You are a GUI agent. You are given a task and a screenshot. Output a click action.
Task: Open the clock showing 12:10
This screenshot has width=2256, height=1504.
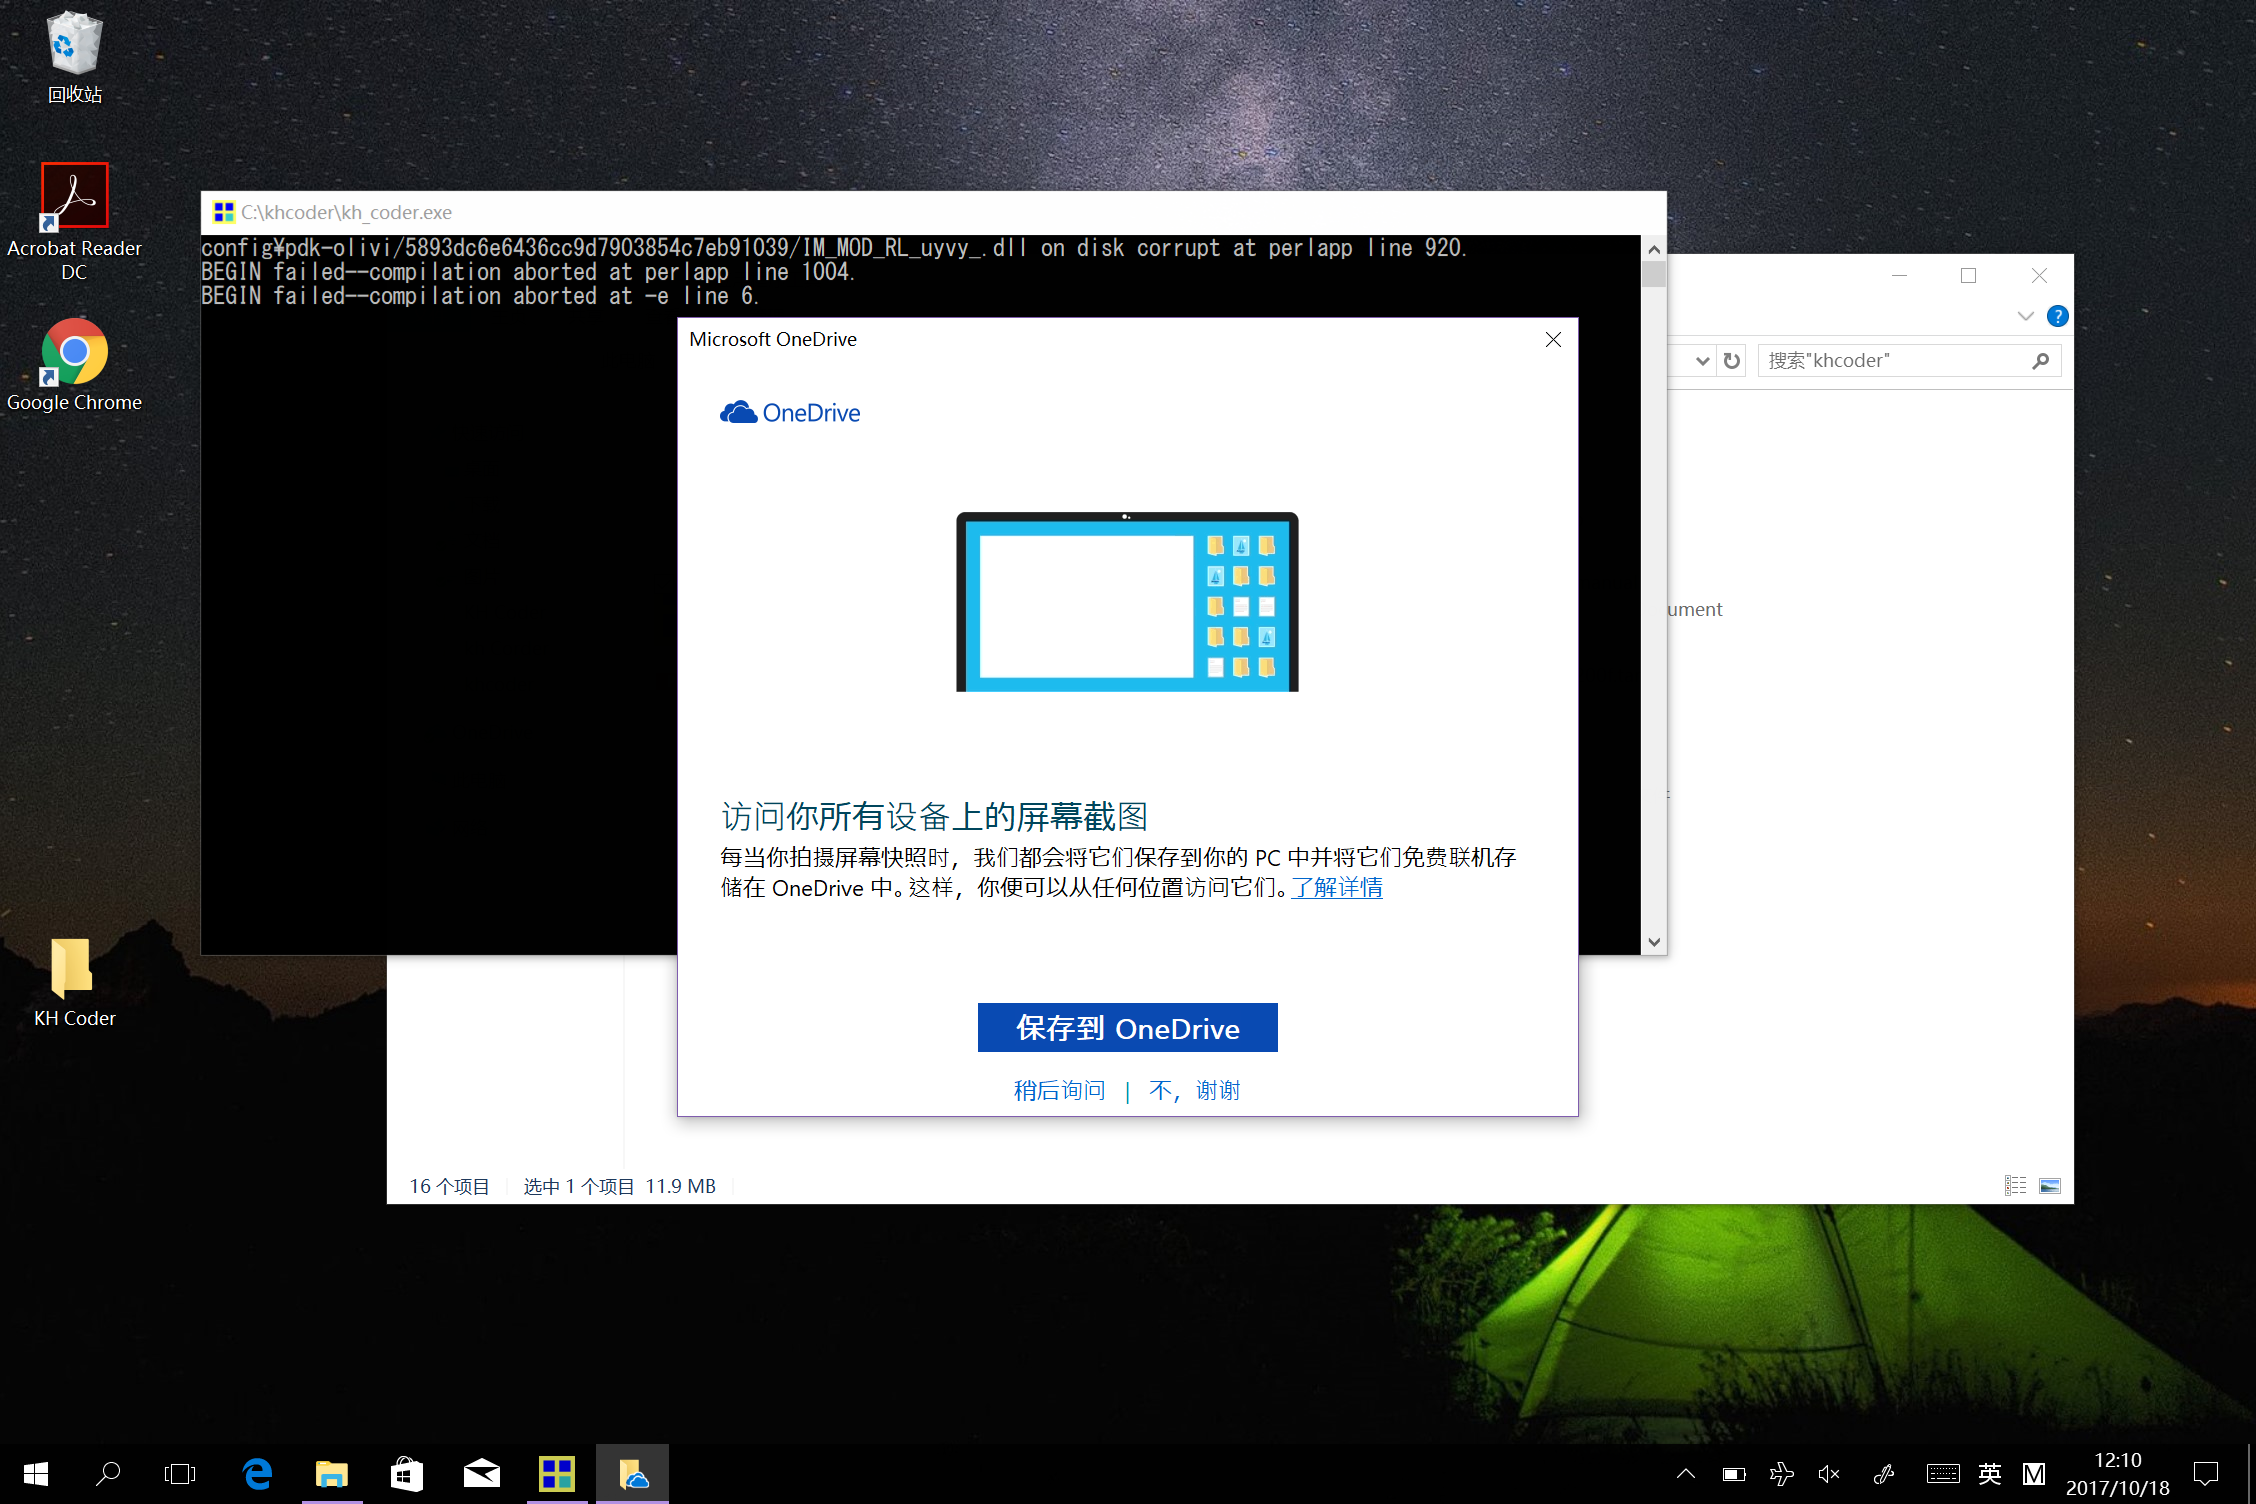(2117, 1473)
